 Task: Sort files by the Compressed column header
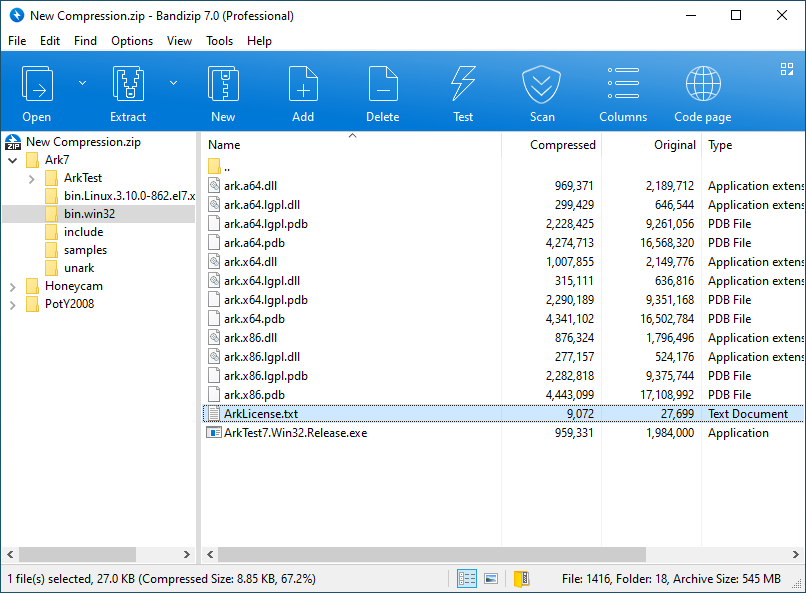[562, 145]
